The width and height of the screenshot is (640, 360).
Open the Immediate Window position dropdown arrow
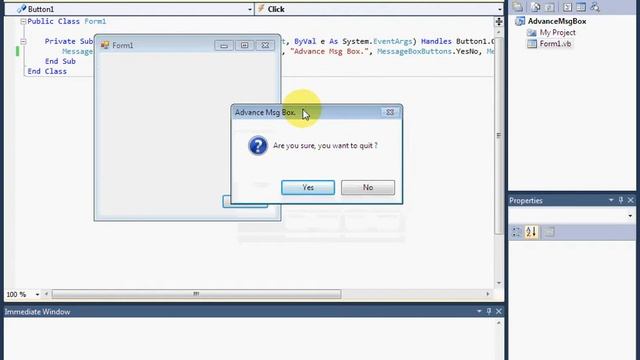pos(479,311)
